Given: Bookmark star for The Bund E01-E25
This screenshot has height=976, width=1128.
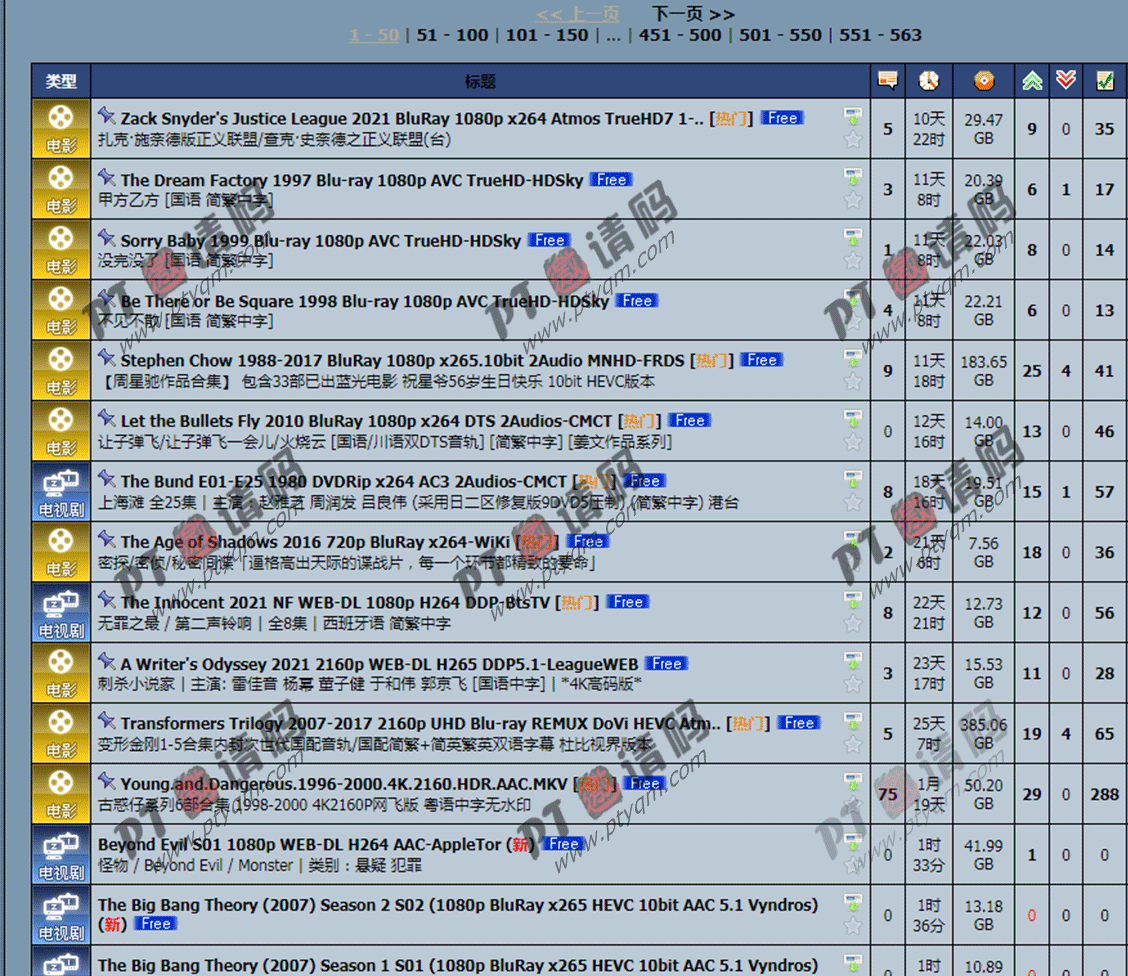Looking at the screenshot, I should point(853,501).
